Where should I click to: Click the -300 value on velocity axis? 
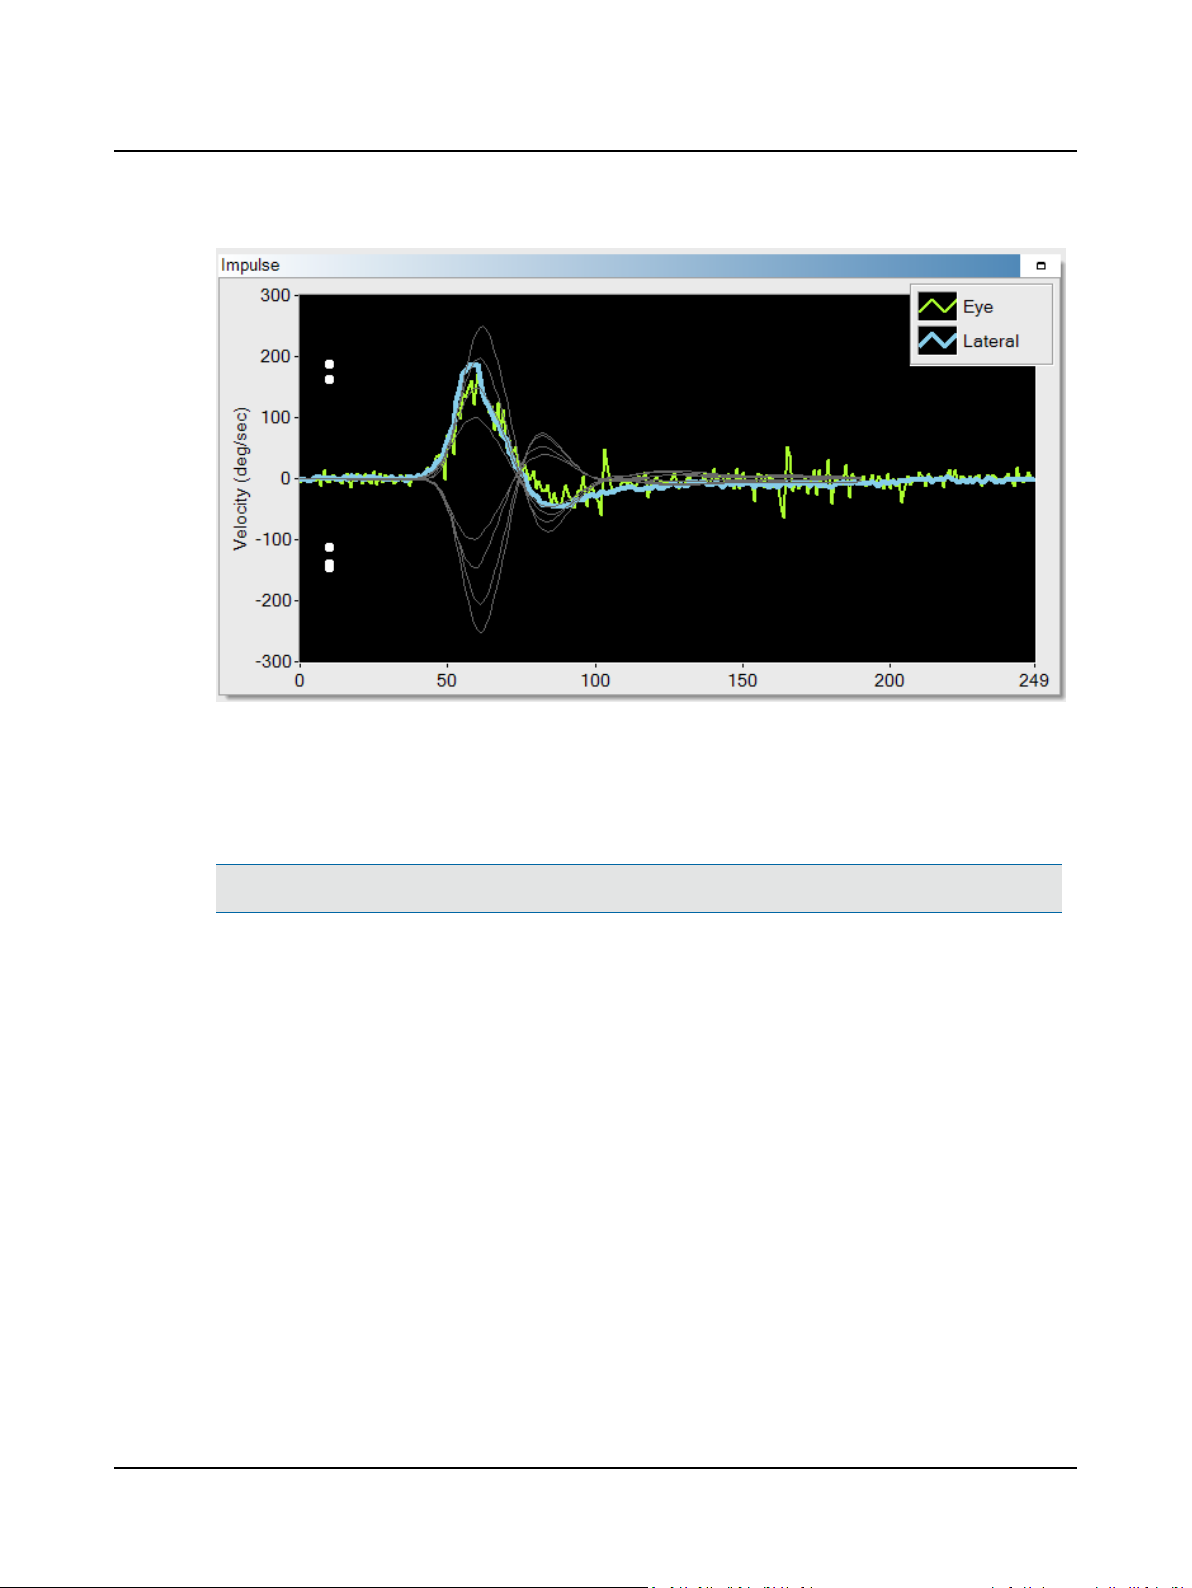pos(272,661)
